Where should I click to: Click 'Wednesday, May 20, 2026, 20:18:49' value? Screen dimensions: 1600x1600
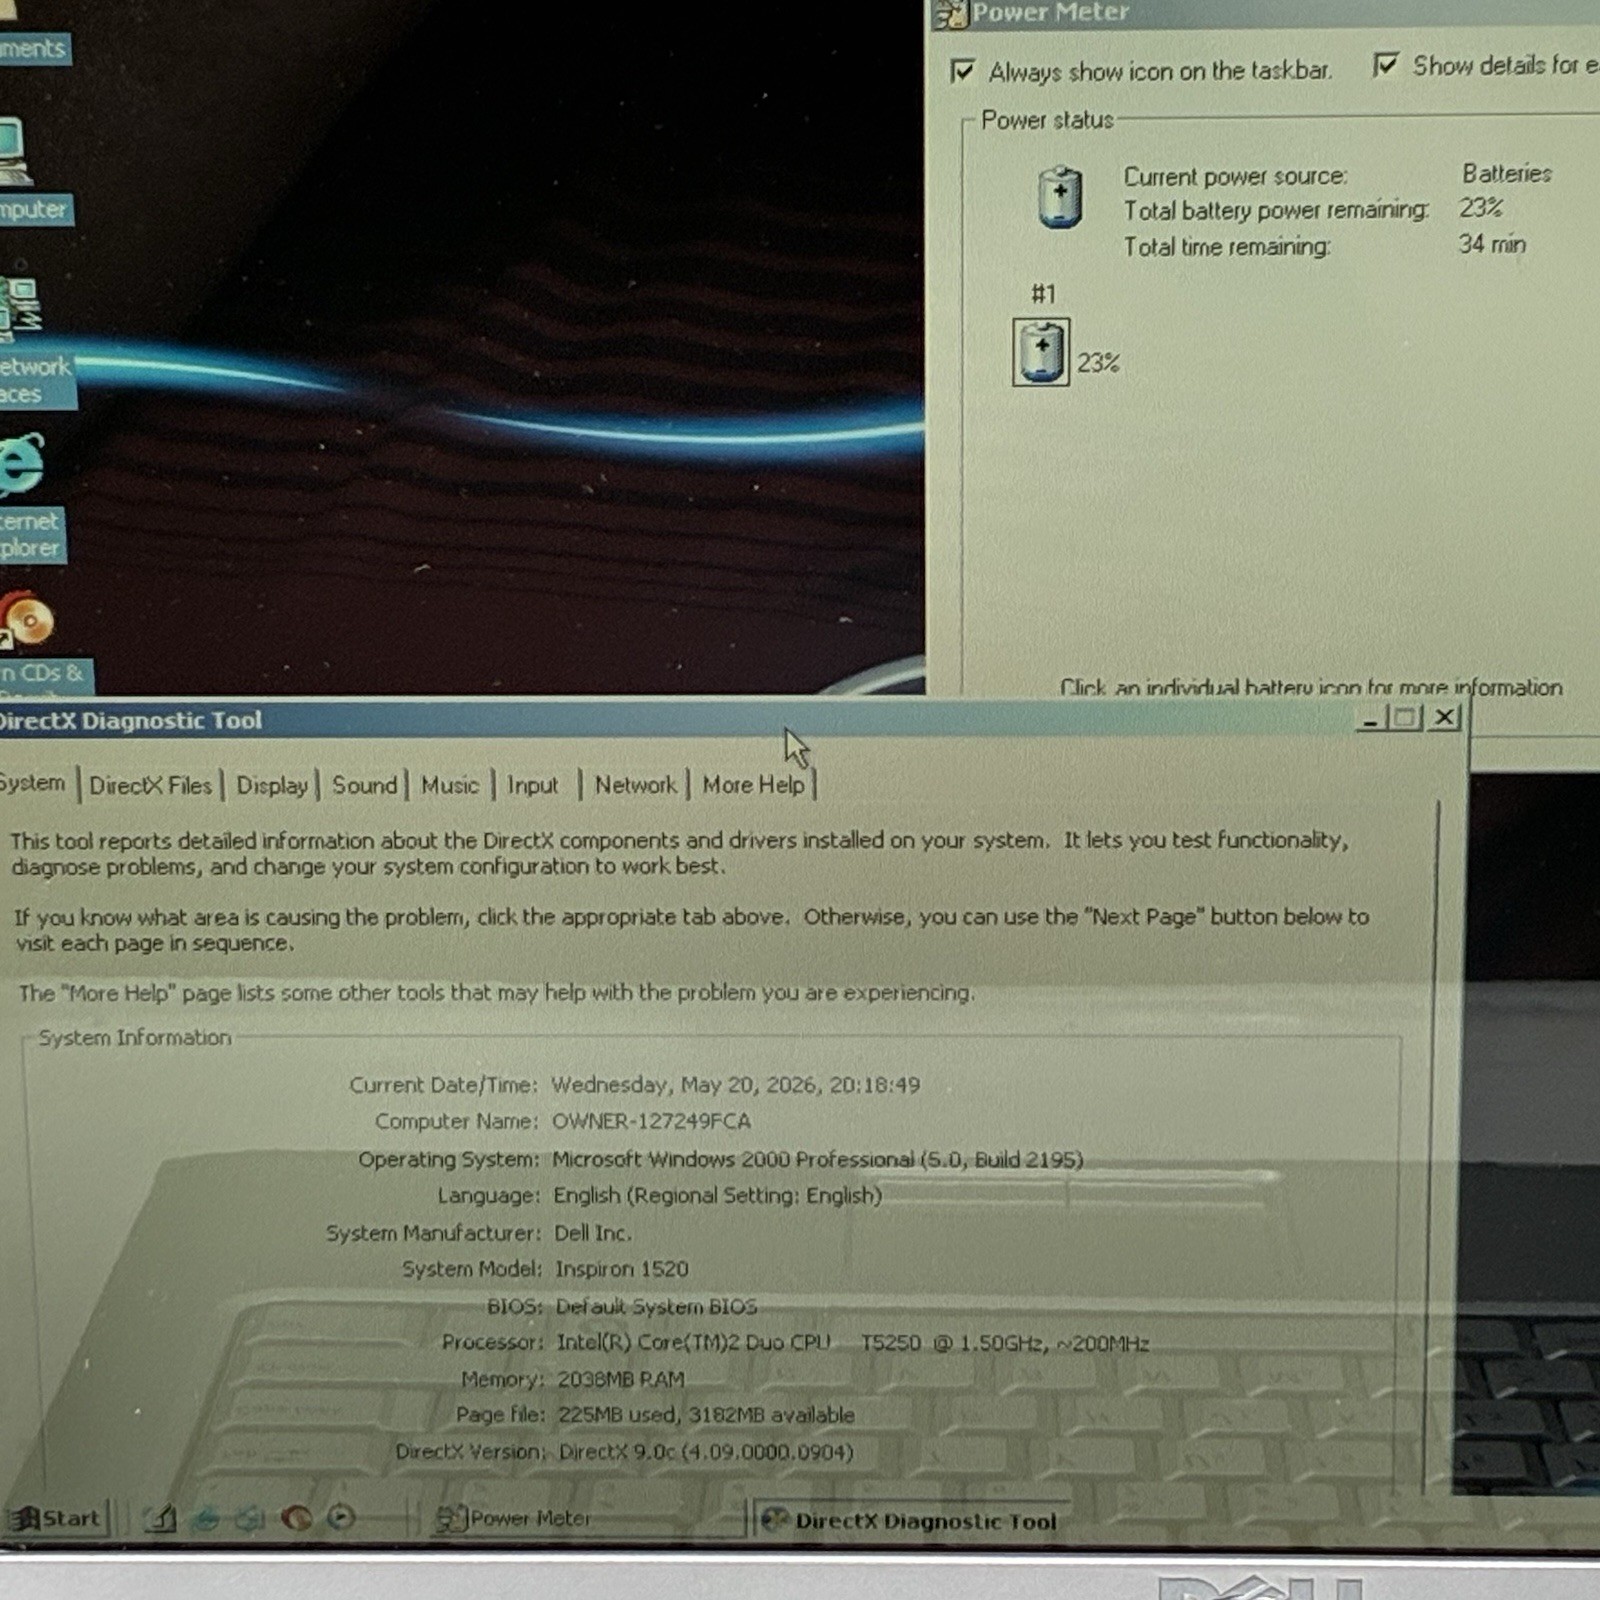(735, 1085)
